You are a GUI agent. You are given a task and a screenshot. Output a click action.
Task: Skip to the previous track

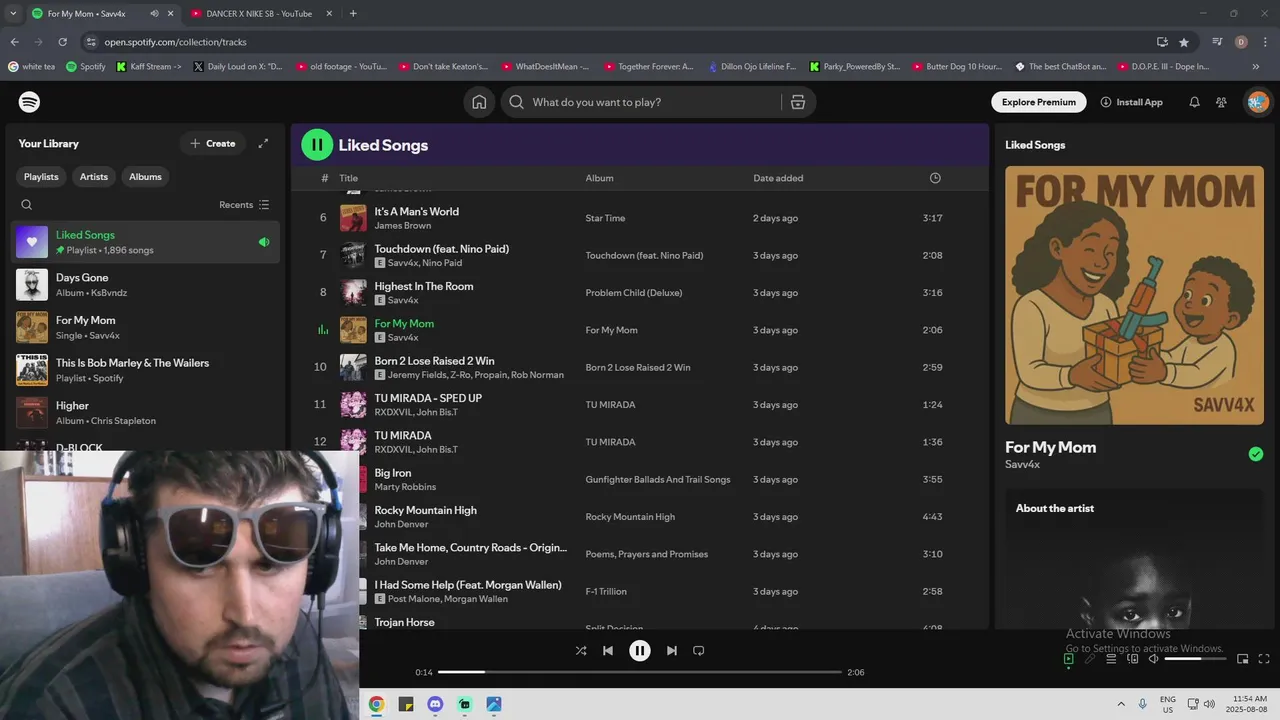click(607, 651)
